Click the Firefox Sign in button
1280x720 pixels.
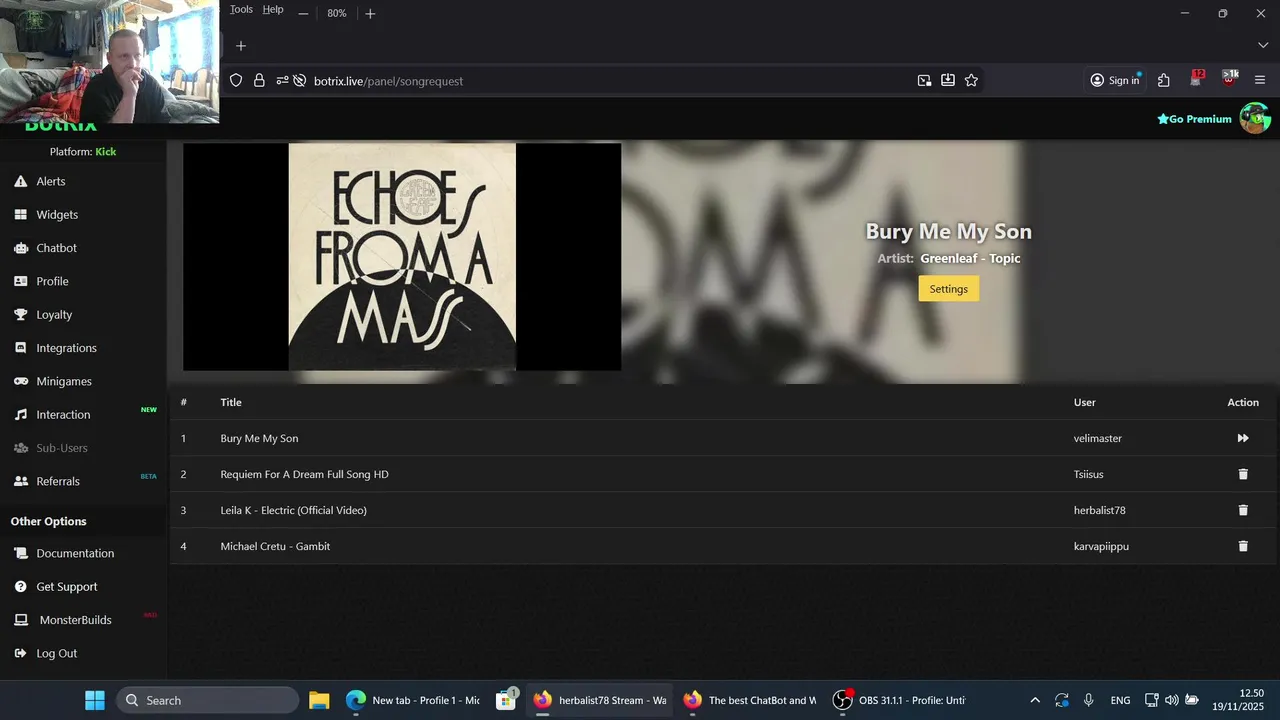coord(1114,81)
